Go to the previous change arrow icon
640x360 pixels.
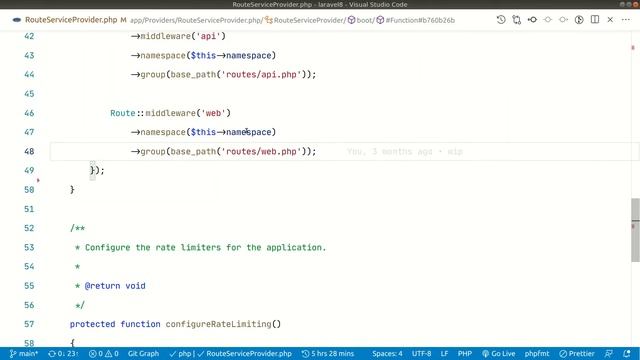point(548,20)
